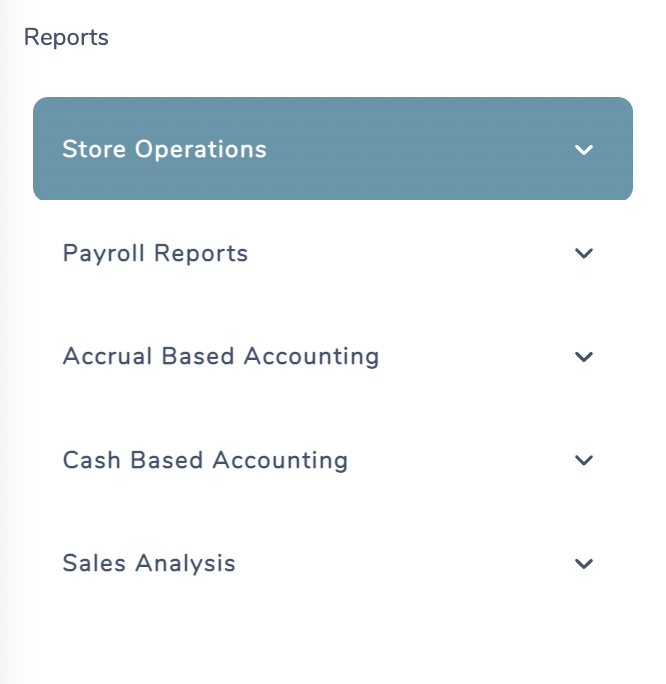Click the chevron arrow beside Store Operations
666x684 pixels.
coord(584,150)
